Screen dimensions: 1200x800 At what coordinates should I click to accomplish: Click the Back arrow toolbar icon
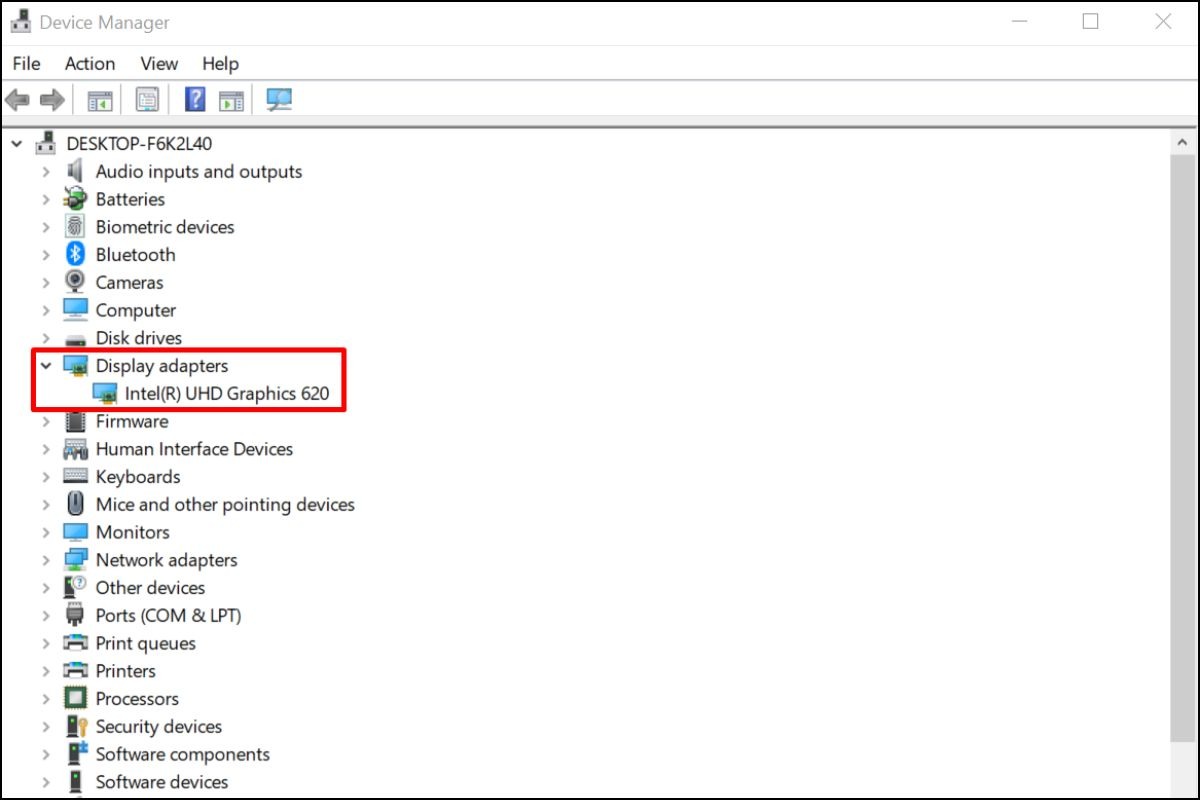point(17,100)
